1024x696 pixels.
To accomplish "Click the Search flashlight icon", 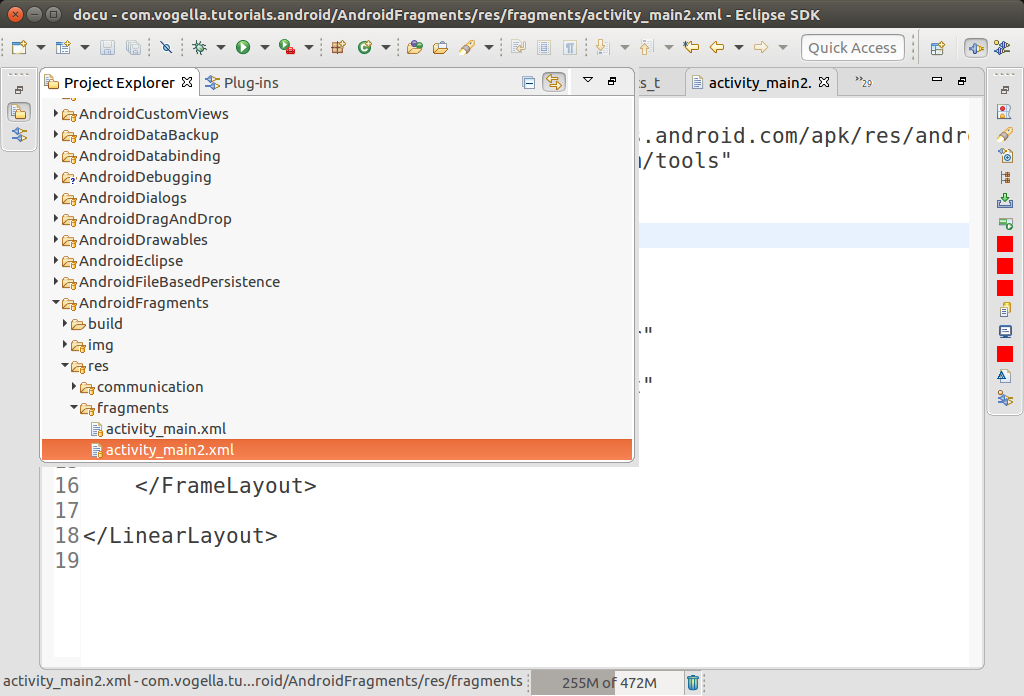I will point(467,47).
